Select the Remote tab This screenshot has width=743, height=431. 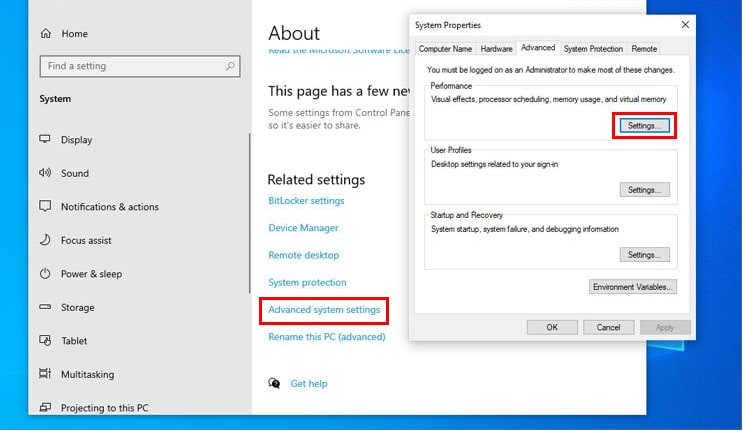click(644, 48)
